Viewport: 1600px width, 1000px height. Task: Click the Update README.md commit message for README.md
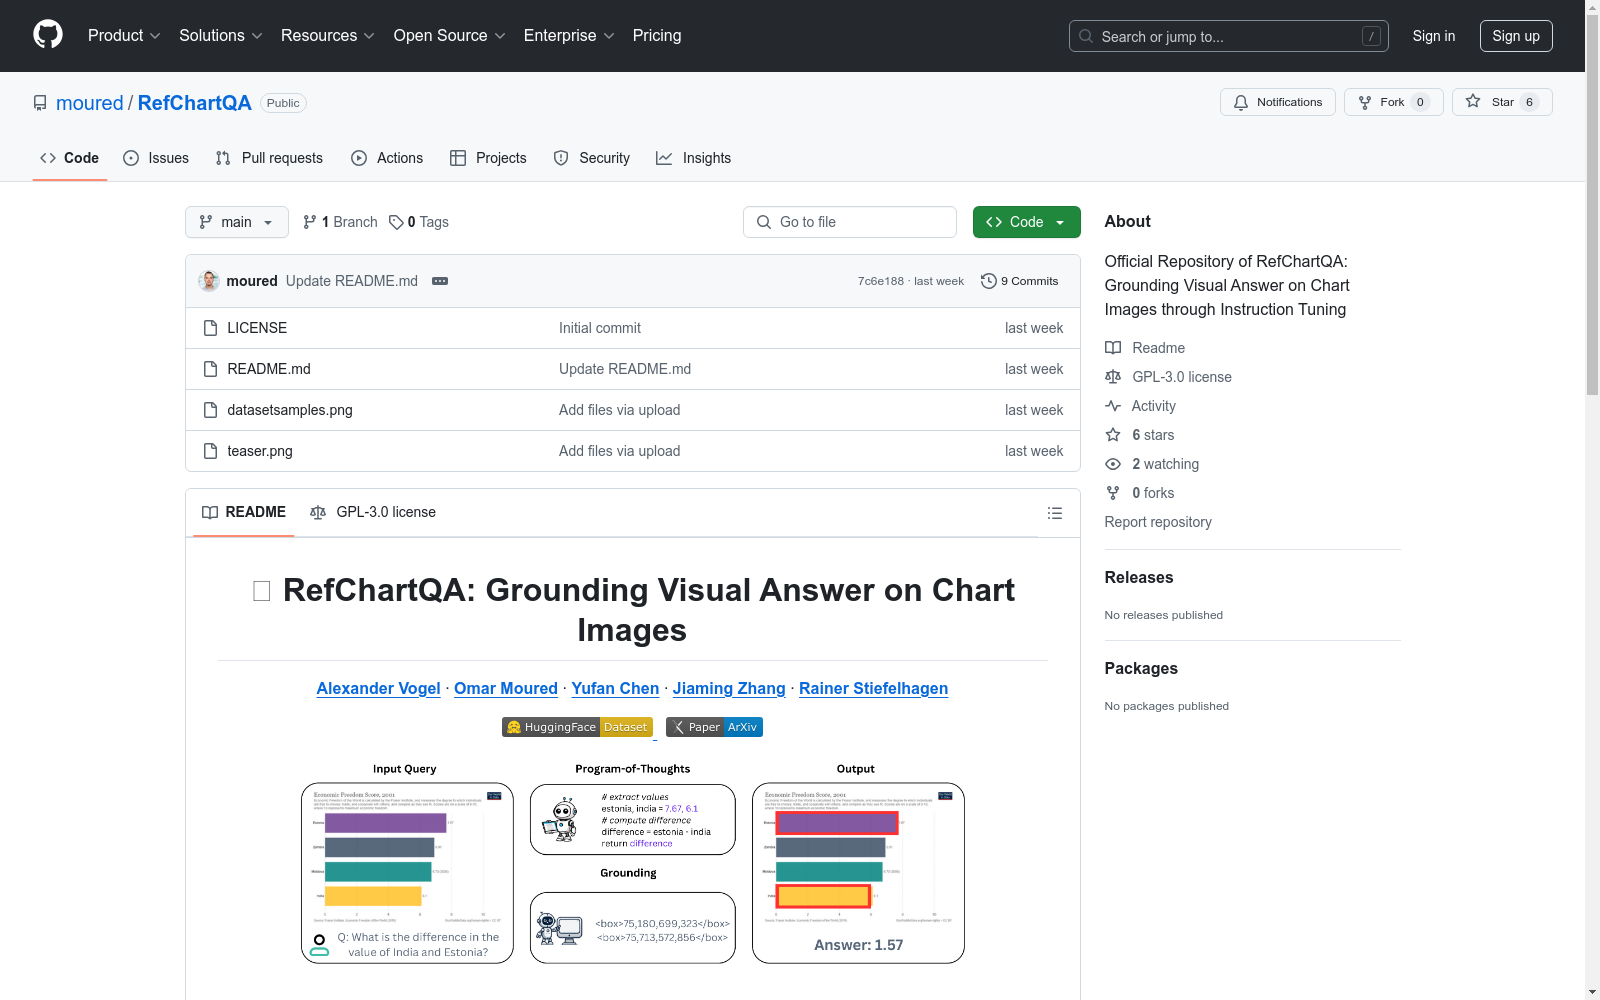coord(625,369)
